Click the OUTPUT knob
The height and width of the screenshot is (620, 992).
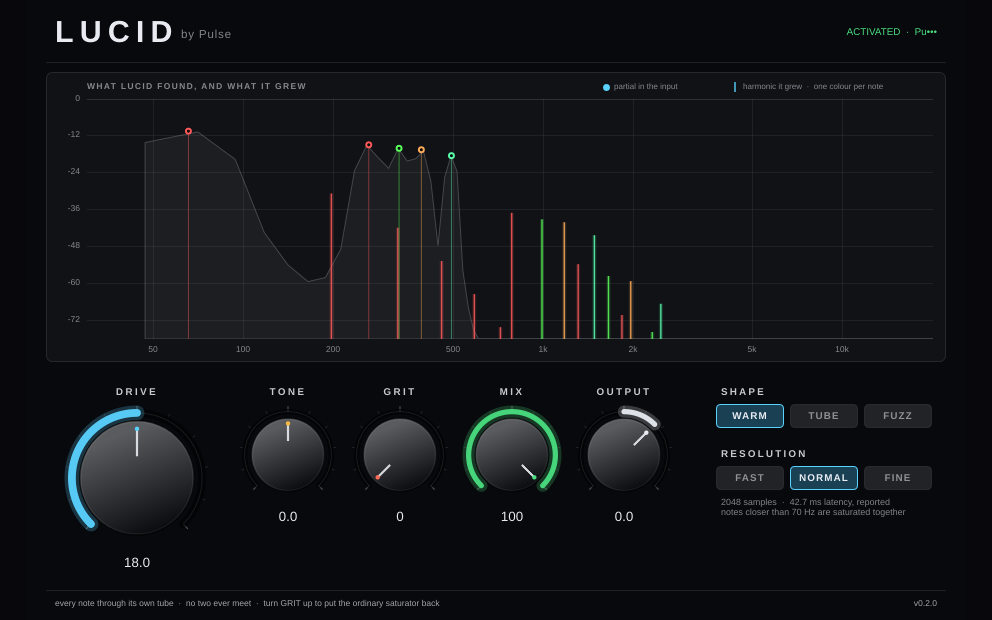[x=624, y=454]
